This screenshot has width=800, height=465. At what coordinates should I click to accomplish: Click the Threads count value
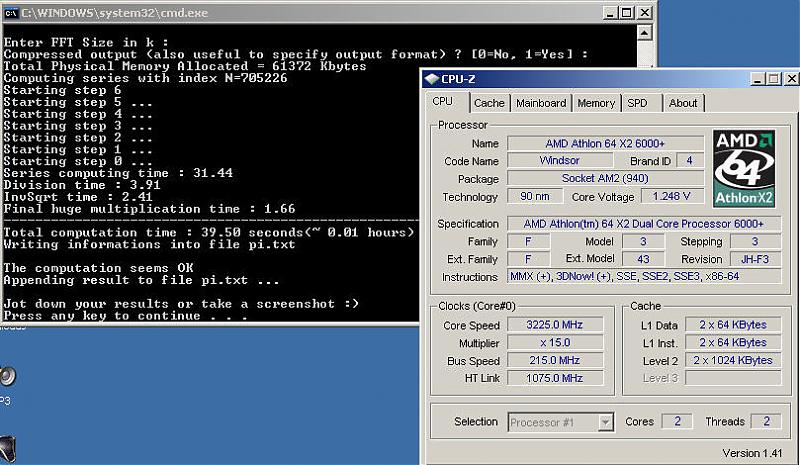[x=766, y=421]
